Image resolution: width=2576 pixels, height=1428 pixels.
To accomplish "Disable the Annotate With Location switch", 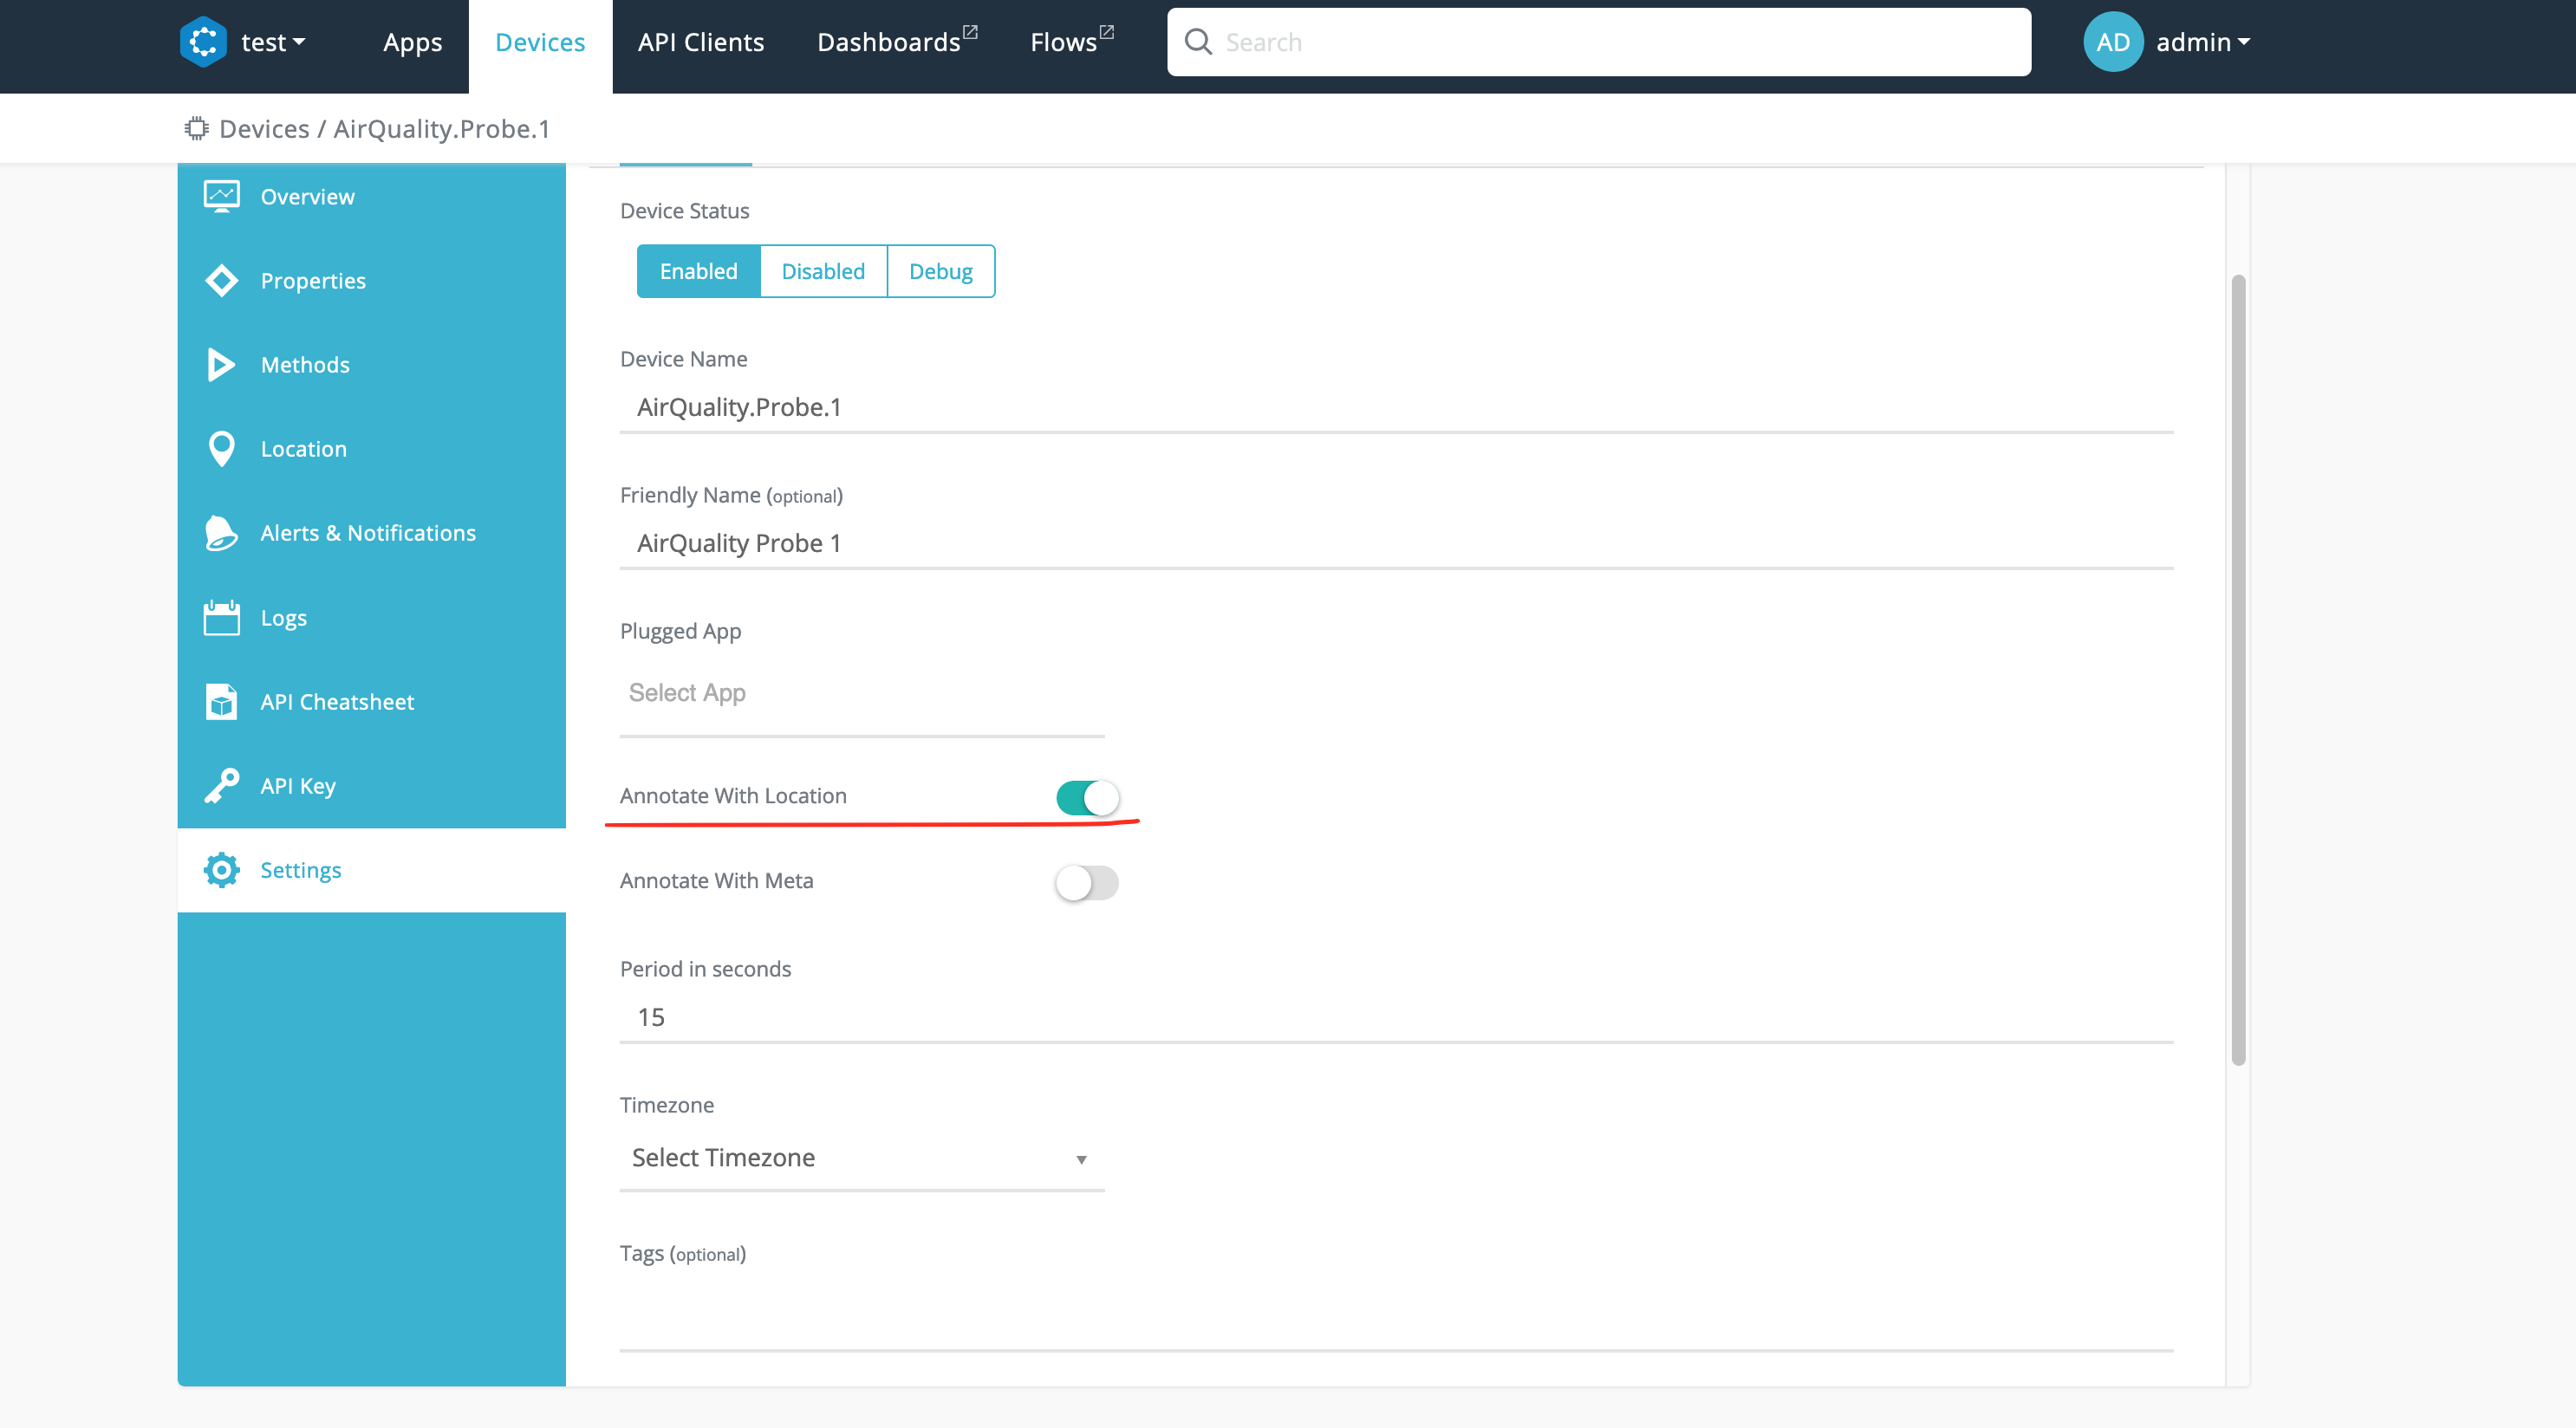I will pos(1087,798).
